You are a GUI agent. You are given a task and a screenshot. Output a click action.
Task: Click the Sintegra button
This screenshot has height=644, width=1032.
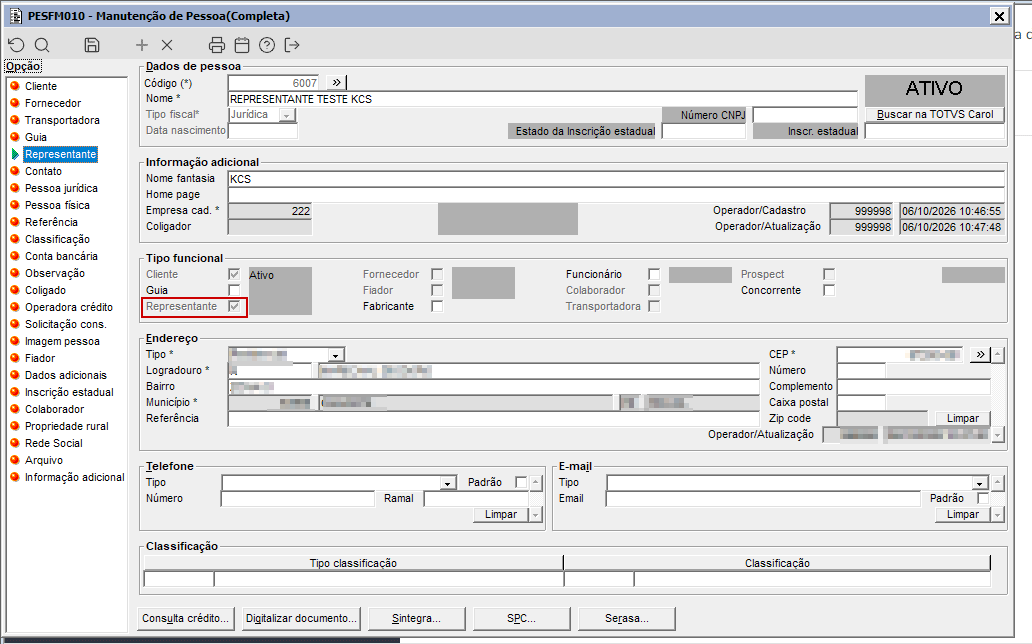point(417,618)
